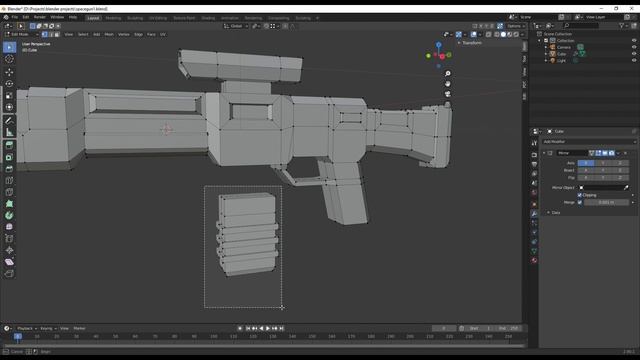
Task: Select the Select Box tool
Action: [9, 47]
